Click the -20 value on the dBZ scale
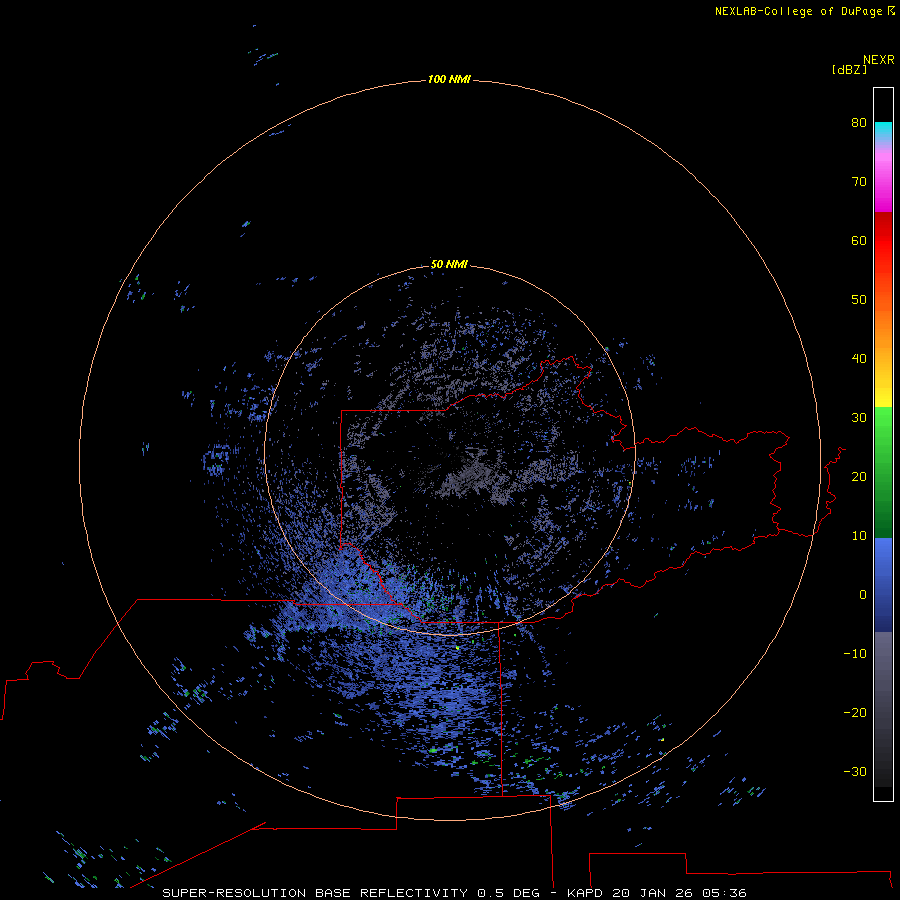 [x=855, y=712]
